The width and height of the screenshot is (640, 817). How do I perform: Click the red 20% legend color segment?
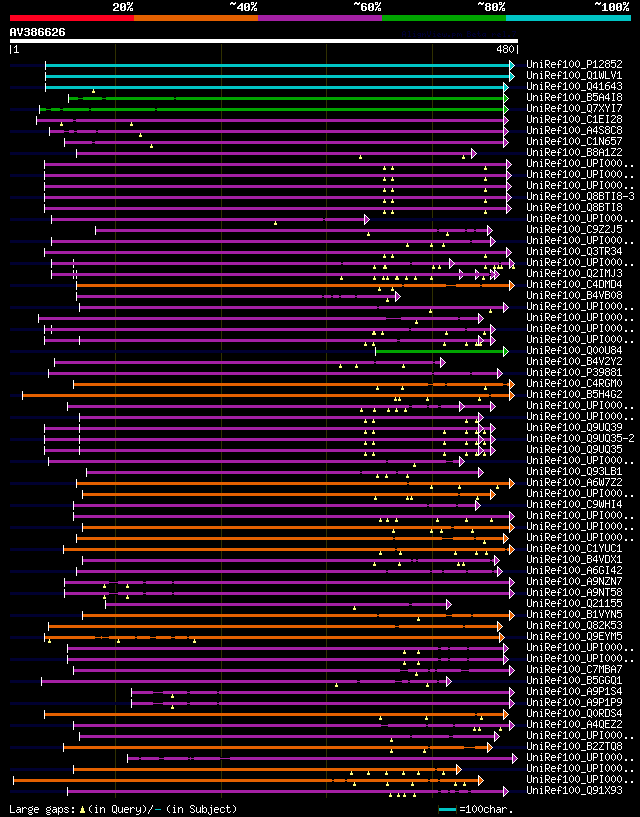click(x=72, y=18)
